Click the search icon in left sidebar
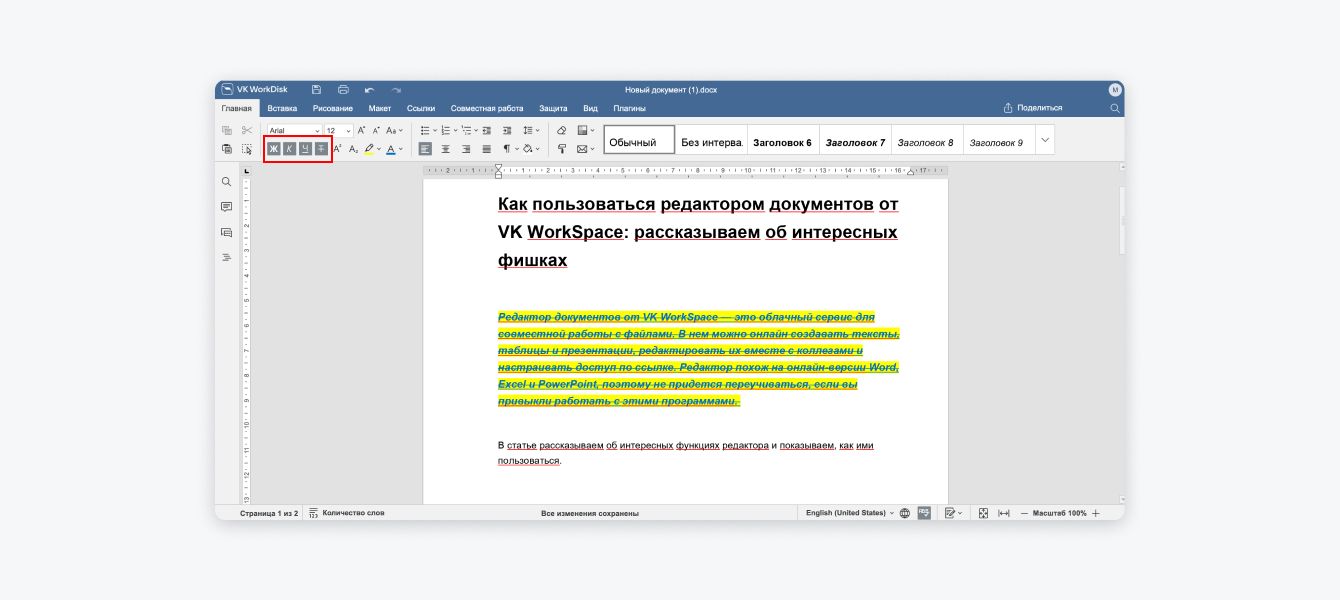The image size is (1340, 600). (227, 182)
